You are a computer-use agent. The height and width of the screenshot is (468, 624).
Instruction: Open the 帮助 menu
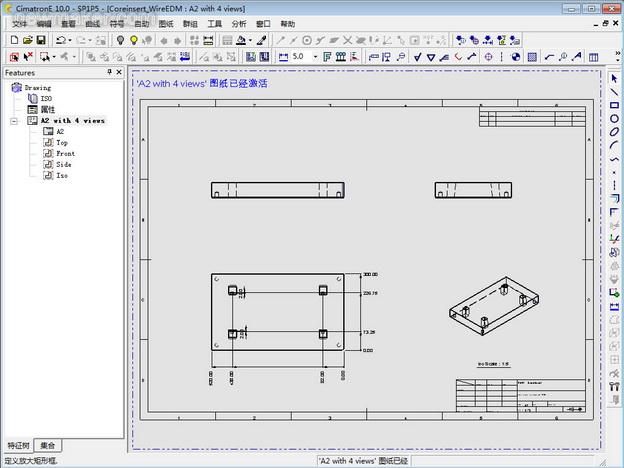click(x=288, y=24)
